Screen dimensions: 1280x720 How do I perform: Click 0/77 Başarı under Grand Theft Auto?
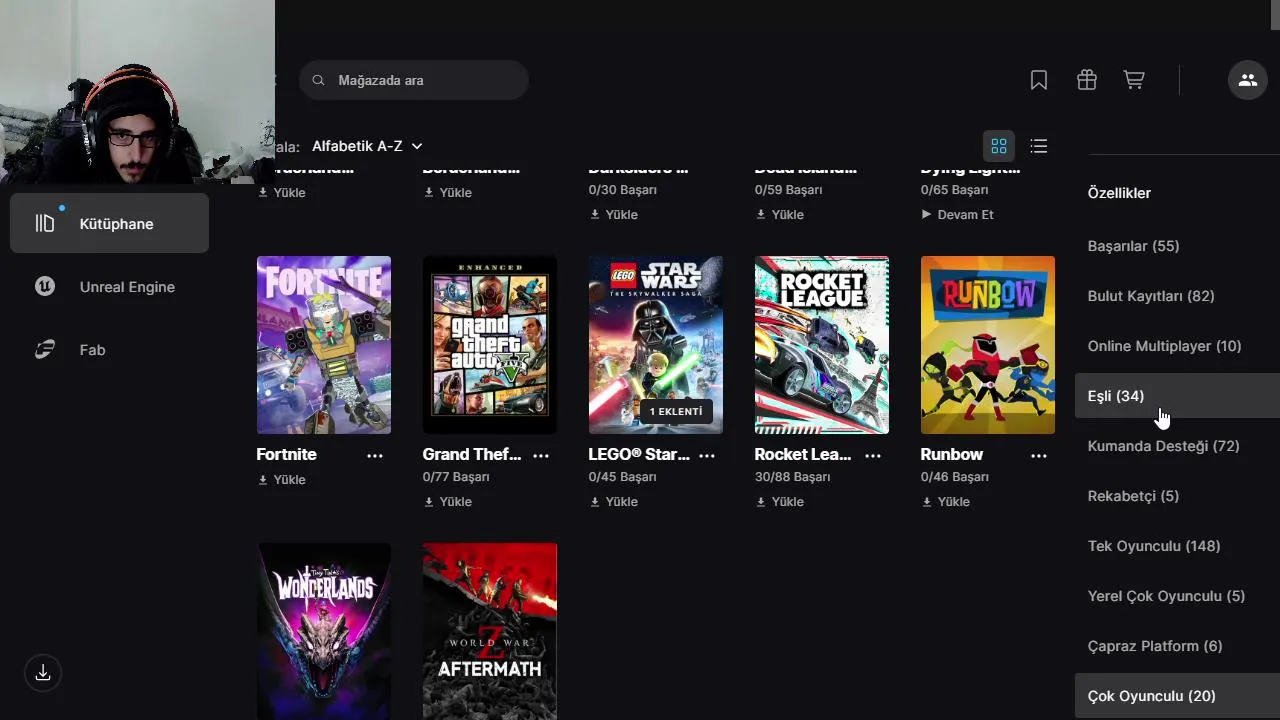(x=456, y=478)
